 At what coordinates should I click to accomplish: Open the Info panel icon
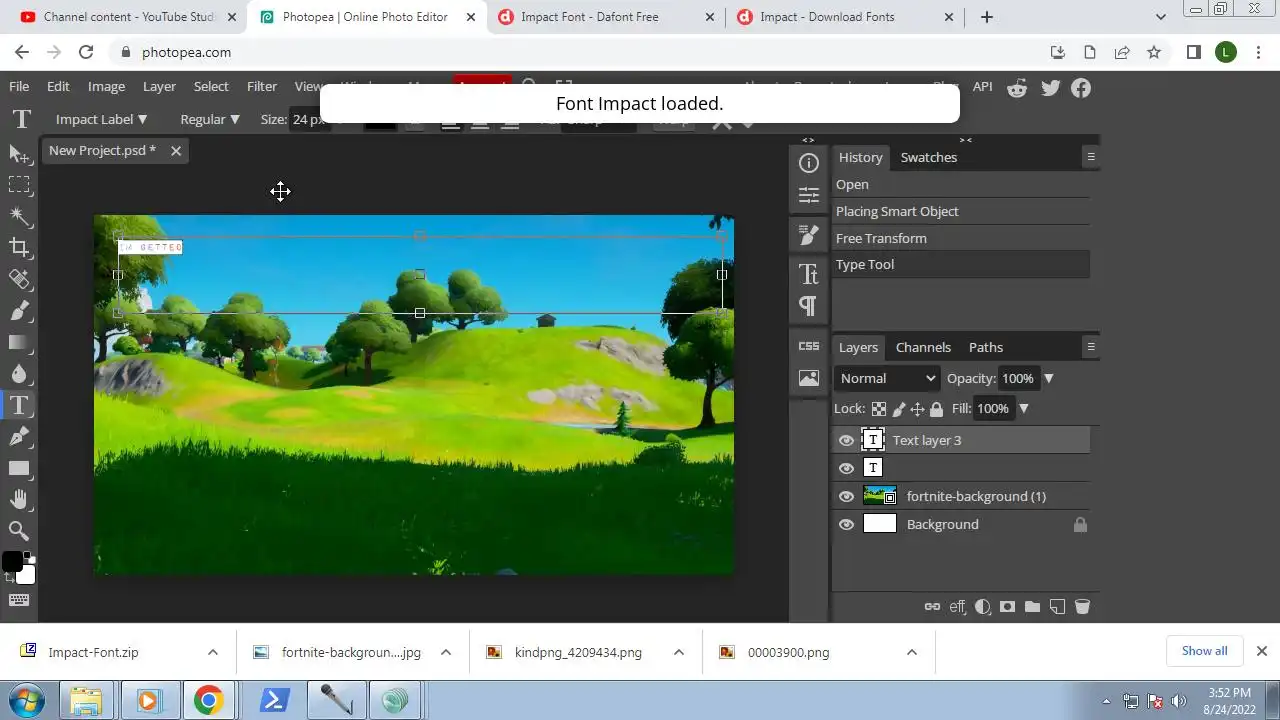(x=809, y=163)
